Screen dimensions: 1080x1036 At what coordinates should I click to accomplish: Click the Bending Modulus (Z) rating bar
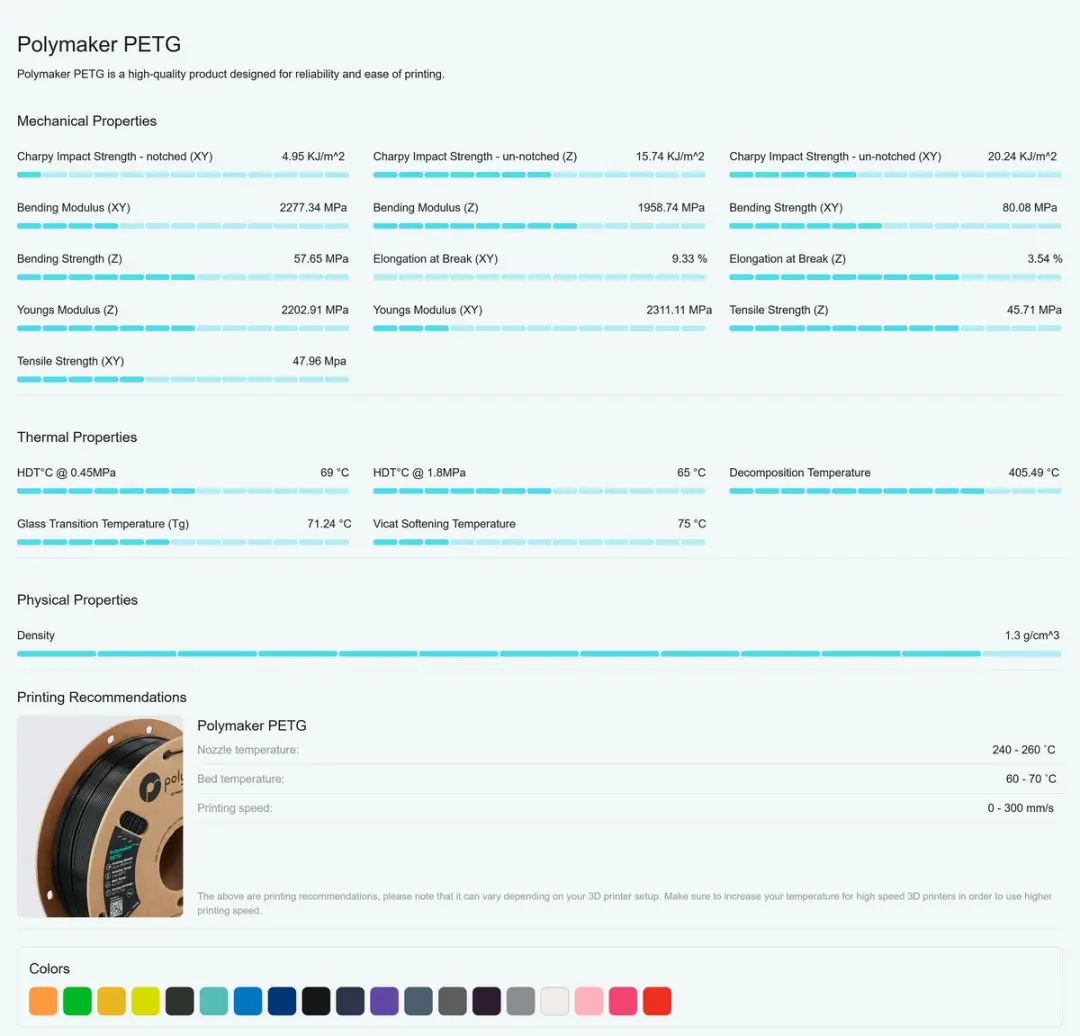539,226
